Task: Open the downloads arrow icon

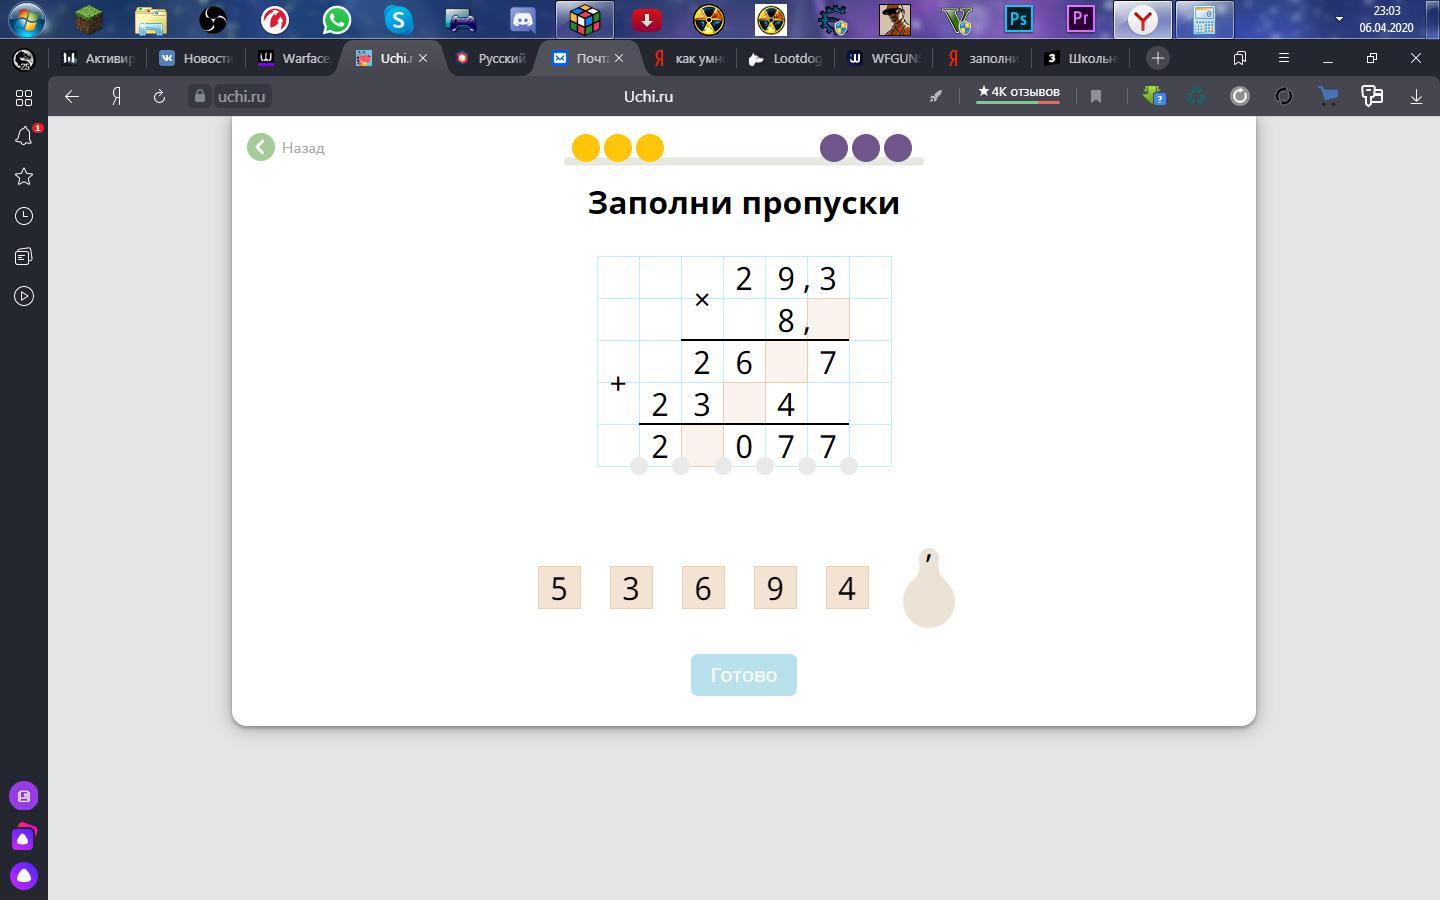Action: coord(1416,97)
